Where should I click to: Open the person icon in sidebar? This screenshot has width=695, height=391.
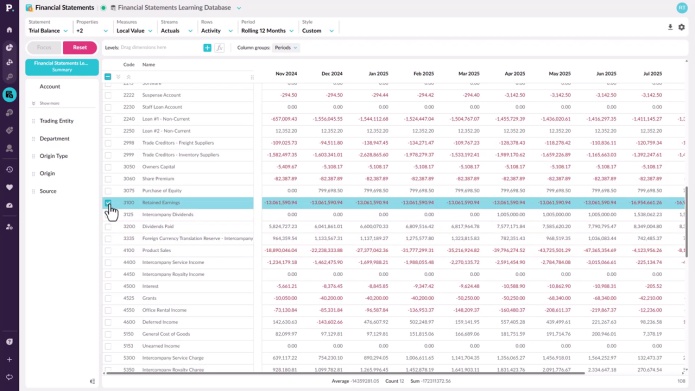[9, 148]
